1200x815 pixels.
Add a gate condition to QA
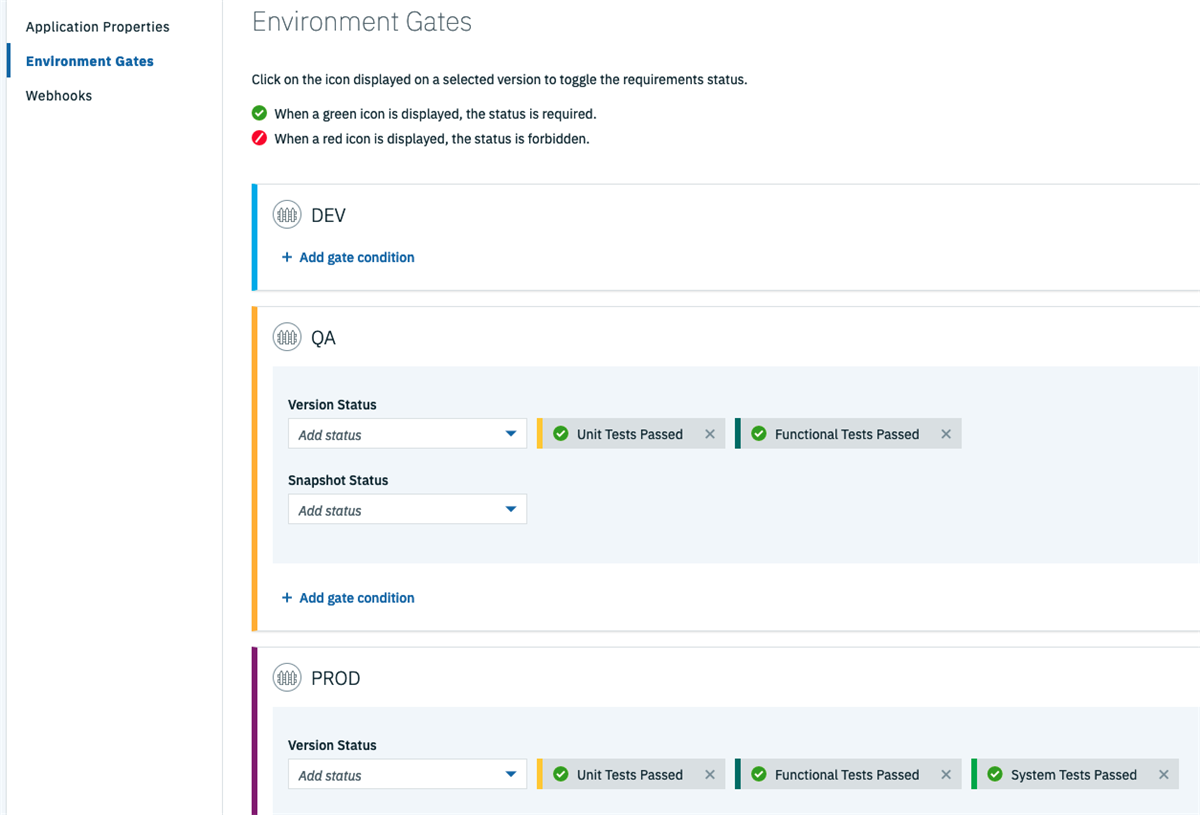coord(347,597)
